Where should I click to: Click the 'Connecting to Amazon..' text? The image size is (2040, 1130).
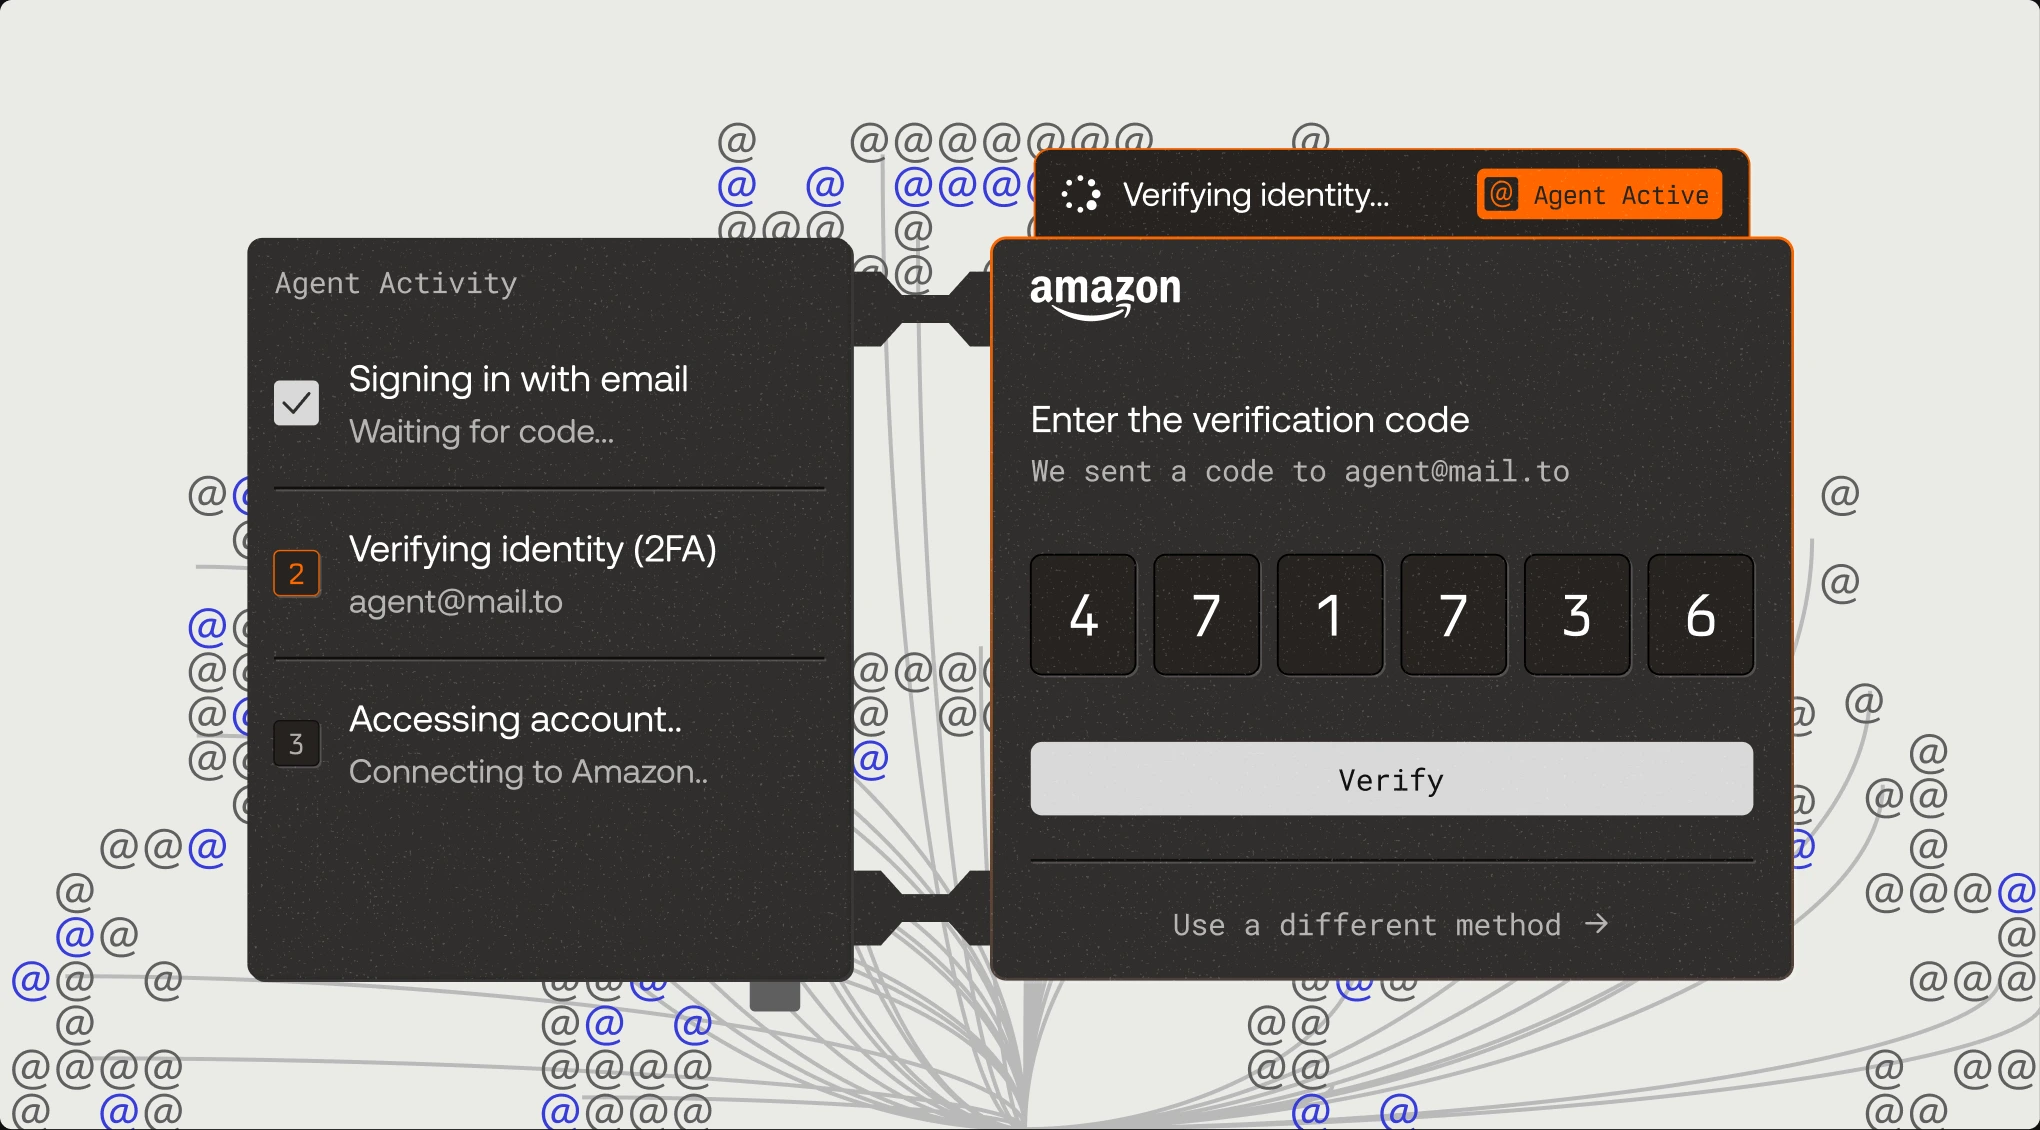pos(528,771)
